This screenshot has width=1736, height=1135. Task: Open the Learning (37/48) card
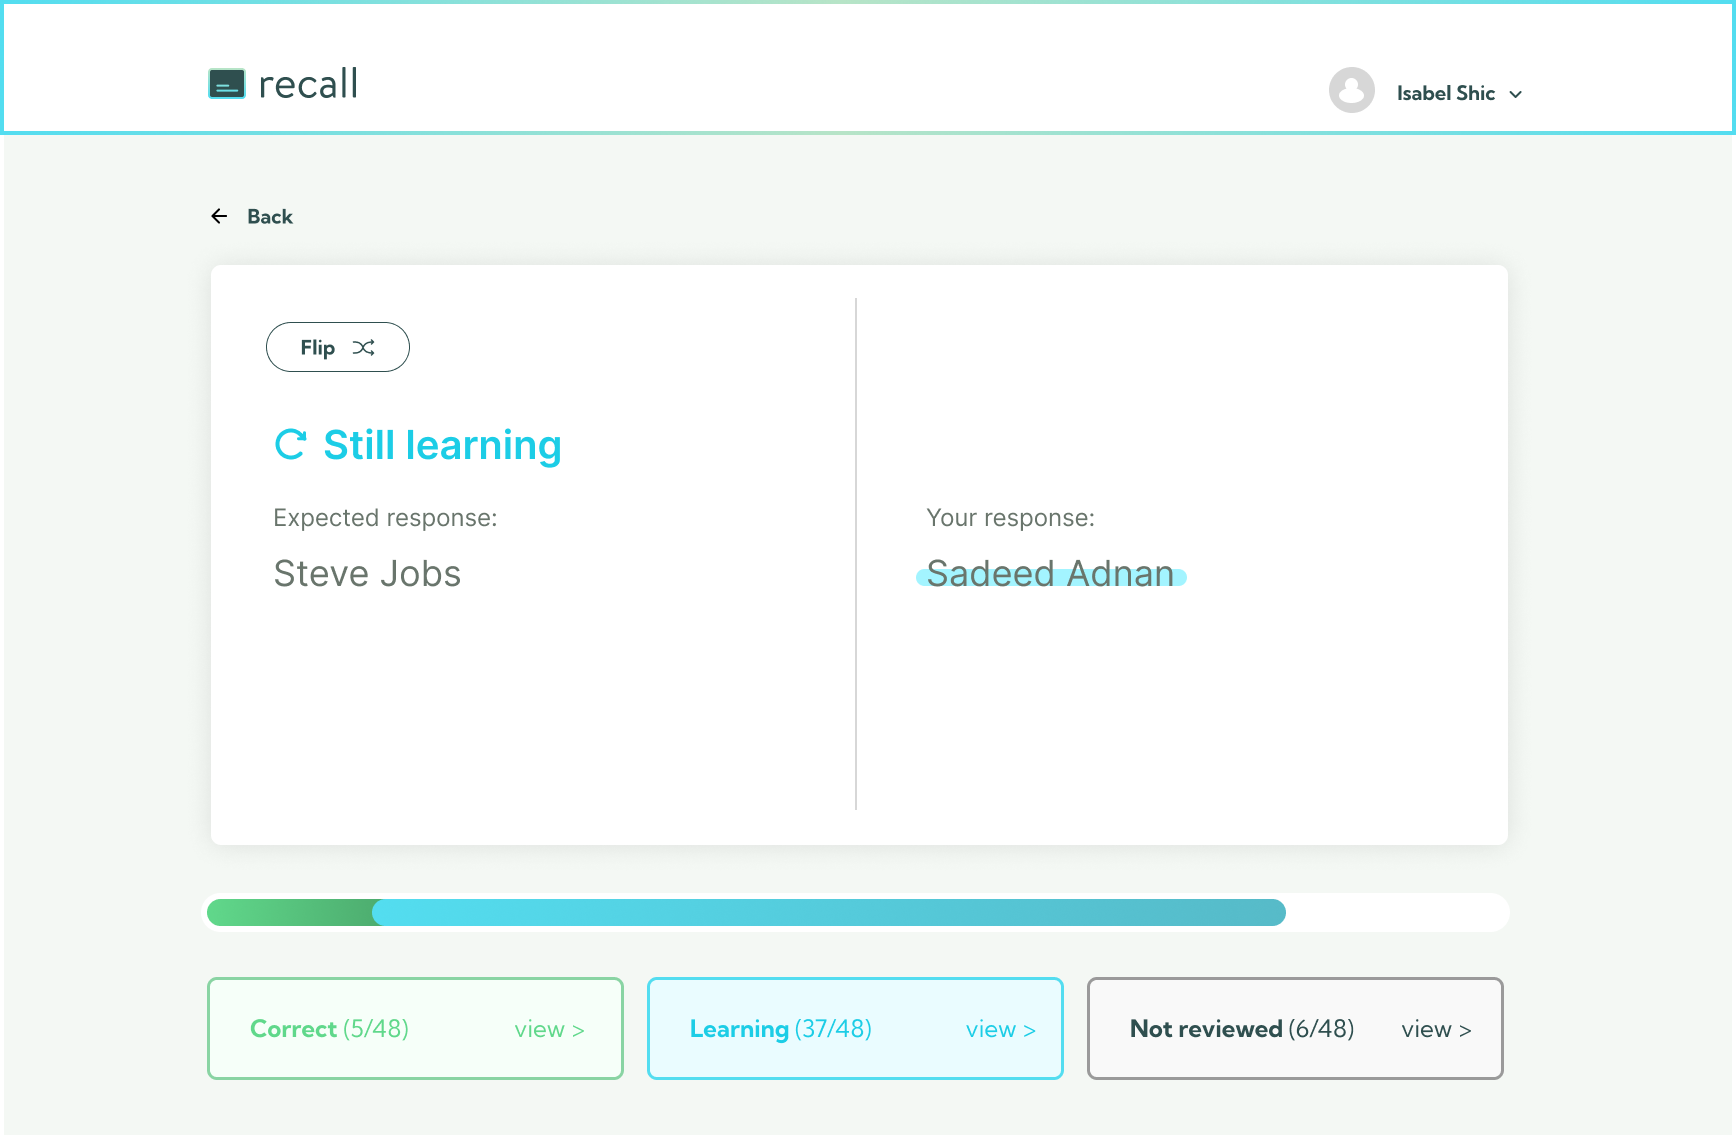click(x=855, y=1028)
